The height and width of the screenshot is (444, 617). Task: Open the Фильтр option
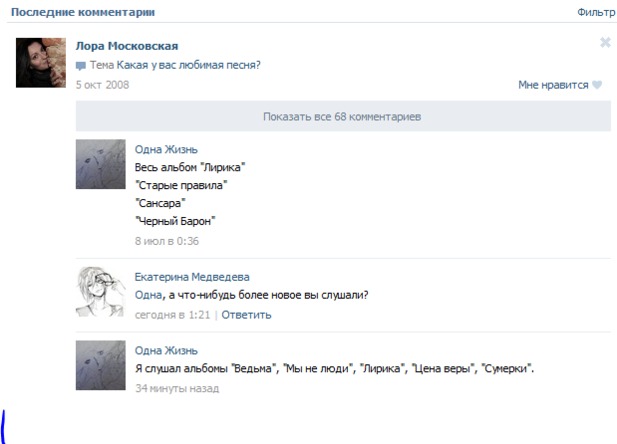[596, 12]
